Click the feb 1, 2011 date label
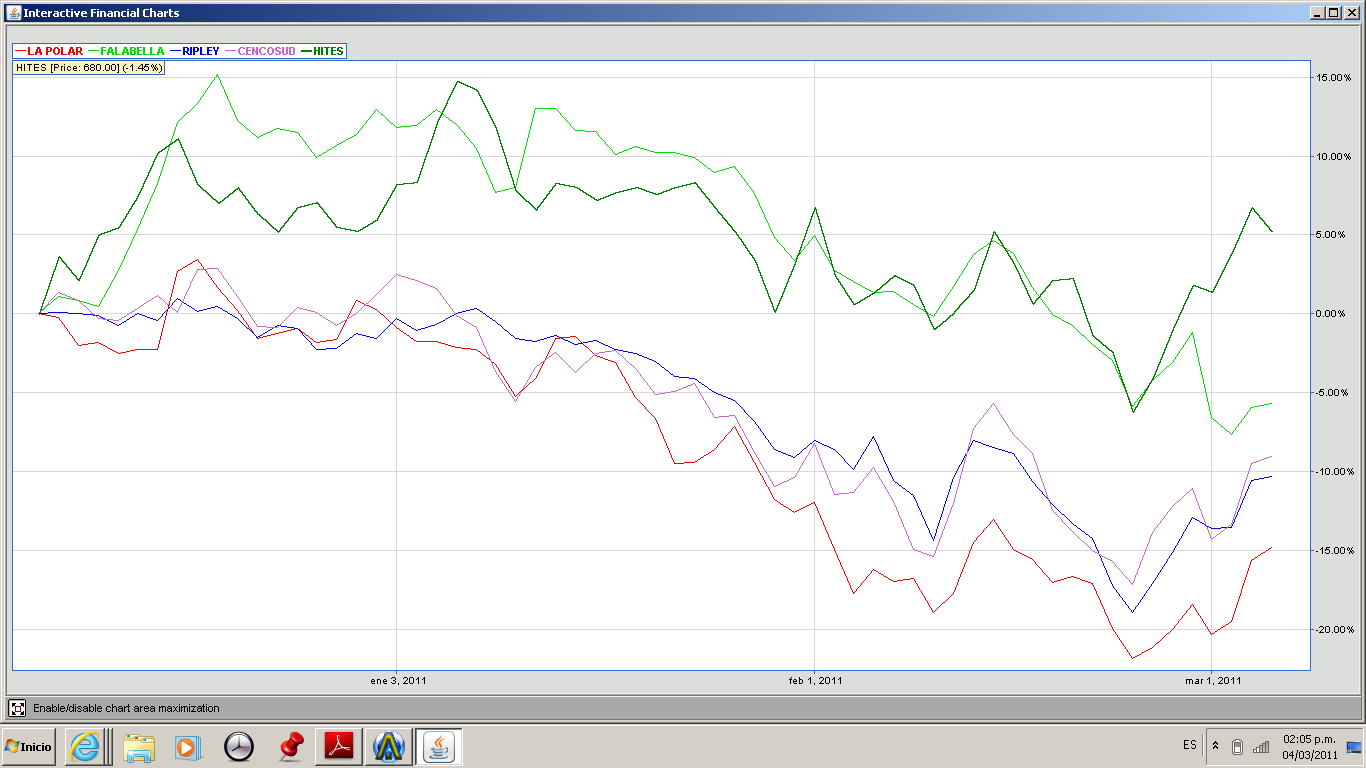Screen dimensions: 1366x768 pyautogui.click(x=816, y=681)
